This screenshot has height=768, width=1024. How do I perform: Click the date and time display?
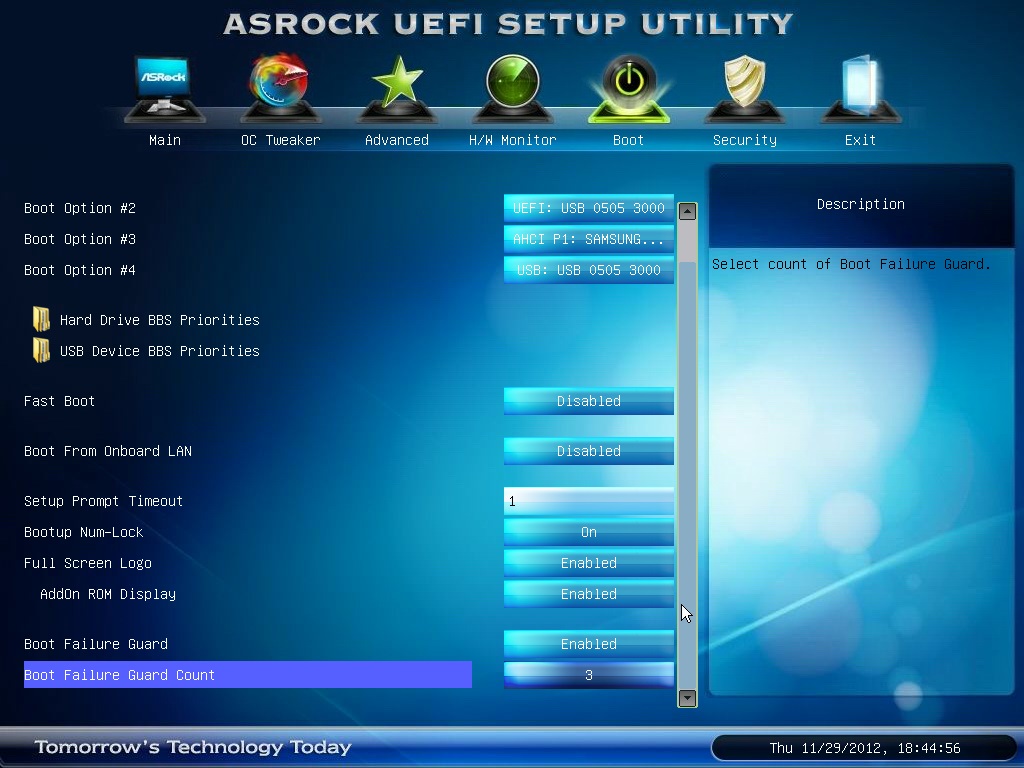[x=865, y=748]
